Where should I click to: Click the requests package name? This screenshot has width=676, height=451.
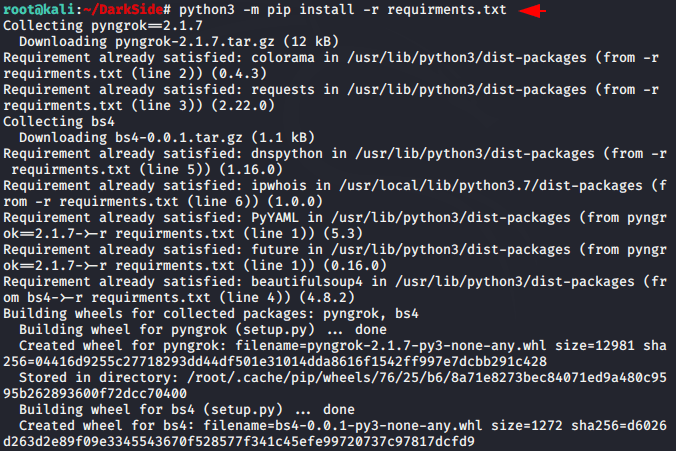[283, 90]
